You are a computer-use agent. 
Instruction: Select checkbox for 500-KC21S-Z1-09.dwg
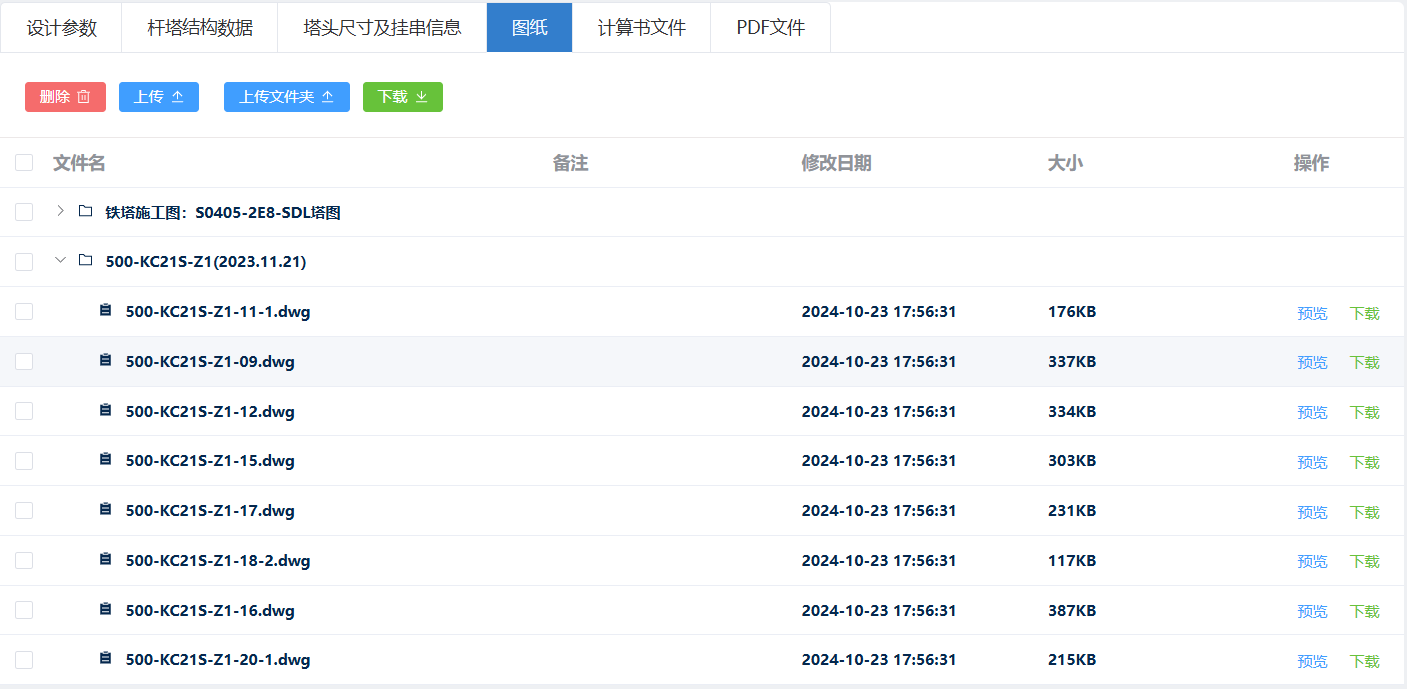point(24,361)
